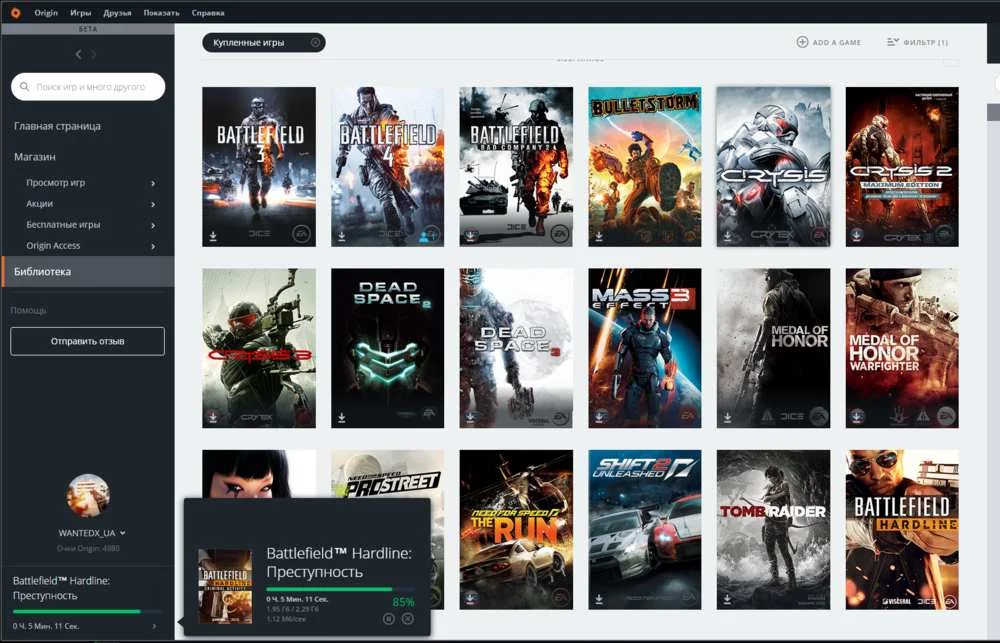Open the Battlefield Bad Company 2 tile
The width and height of the screenshot is (1000, 643).
pyautogui.click(x=516, y=166)
